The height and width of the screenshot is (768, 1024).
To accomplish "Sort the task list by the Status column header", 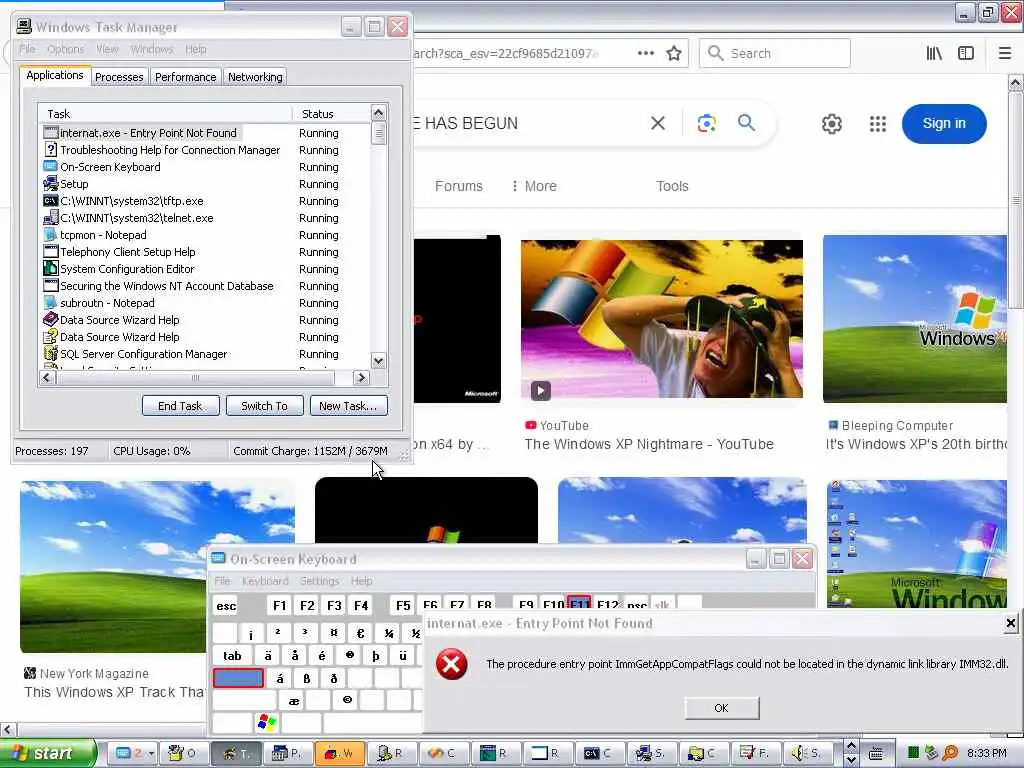I will click(331, 114).
